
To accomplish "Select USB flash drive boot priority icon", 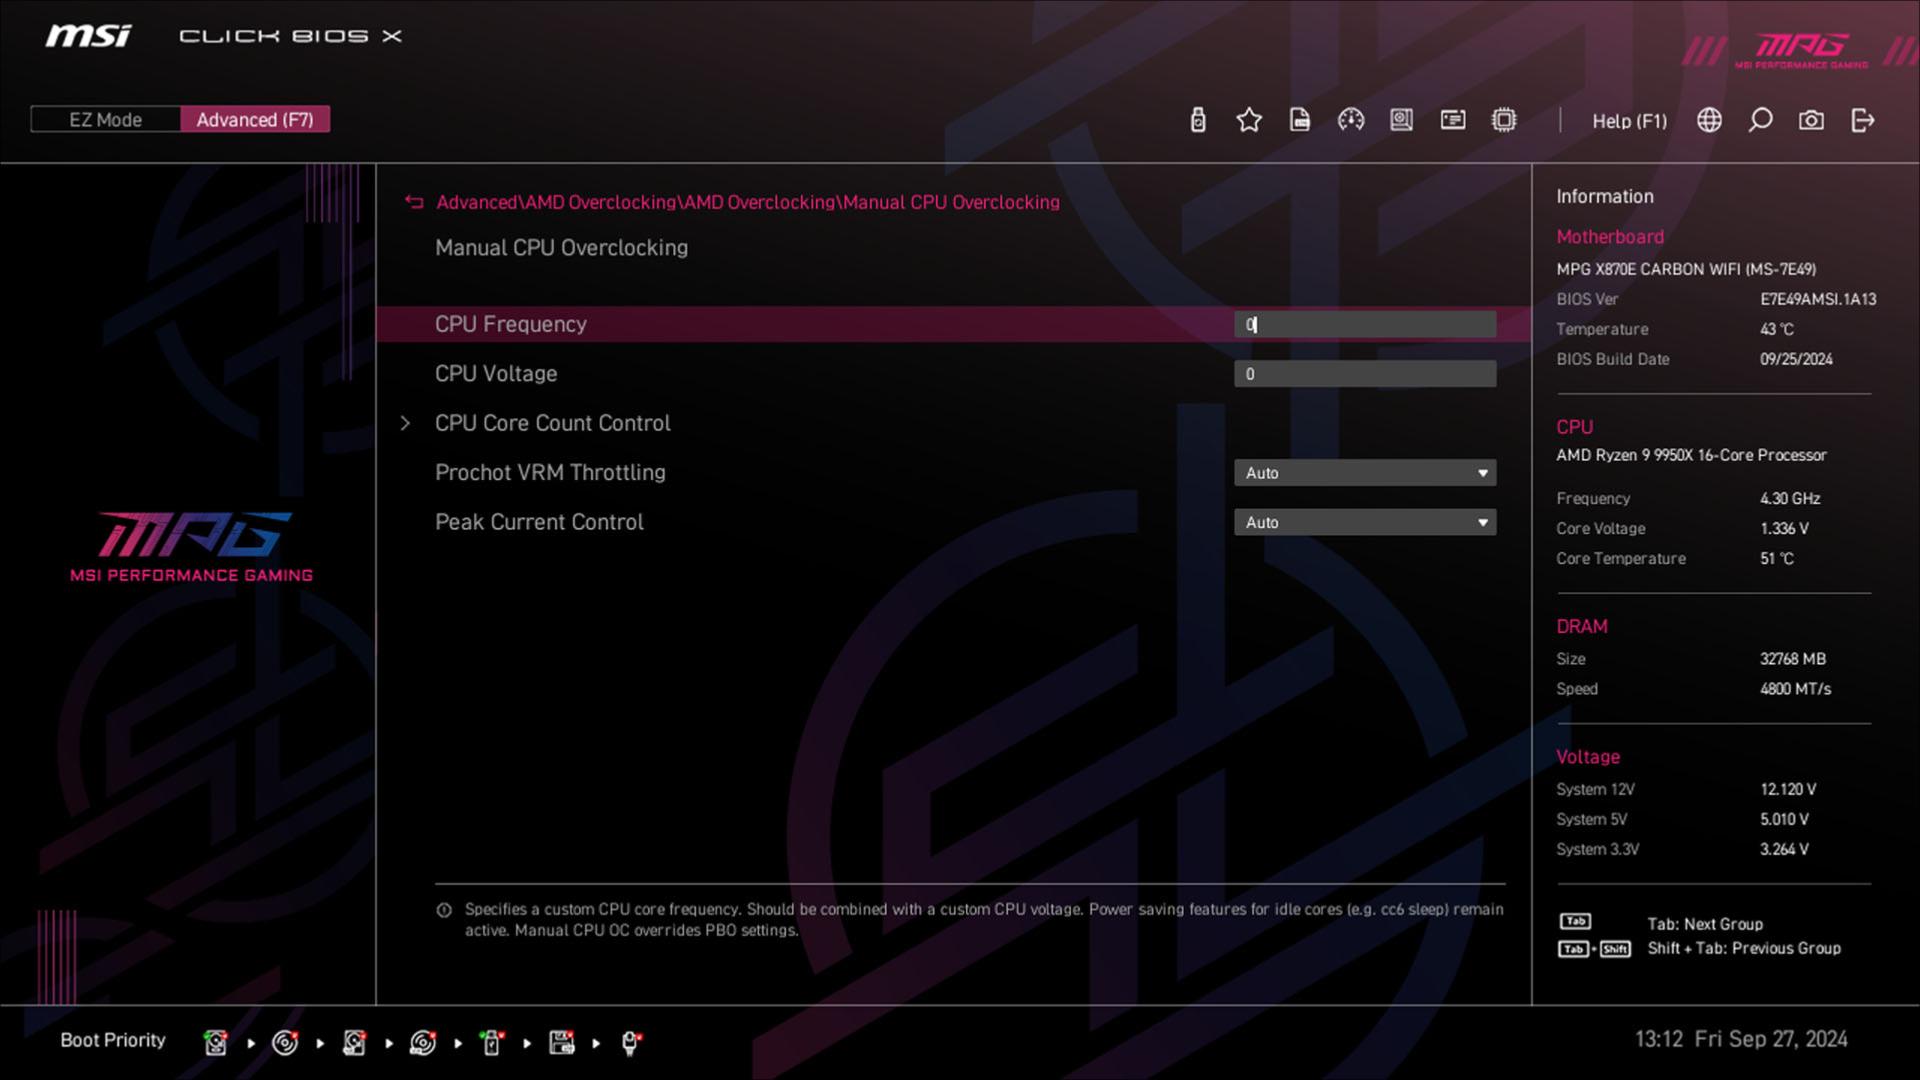I will pyautogui.click(x=492, y=1043).
